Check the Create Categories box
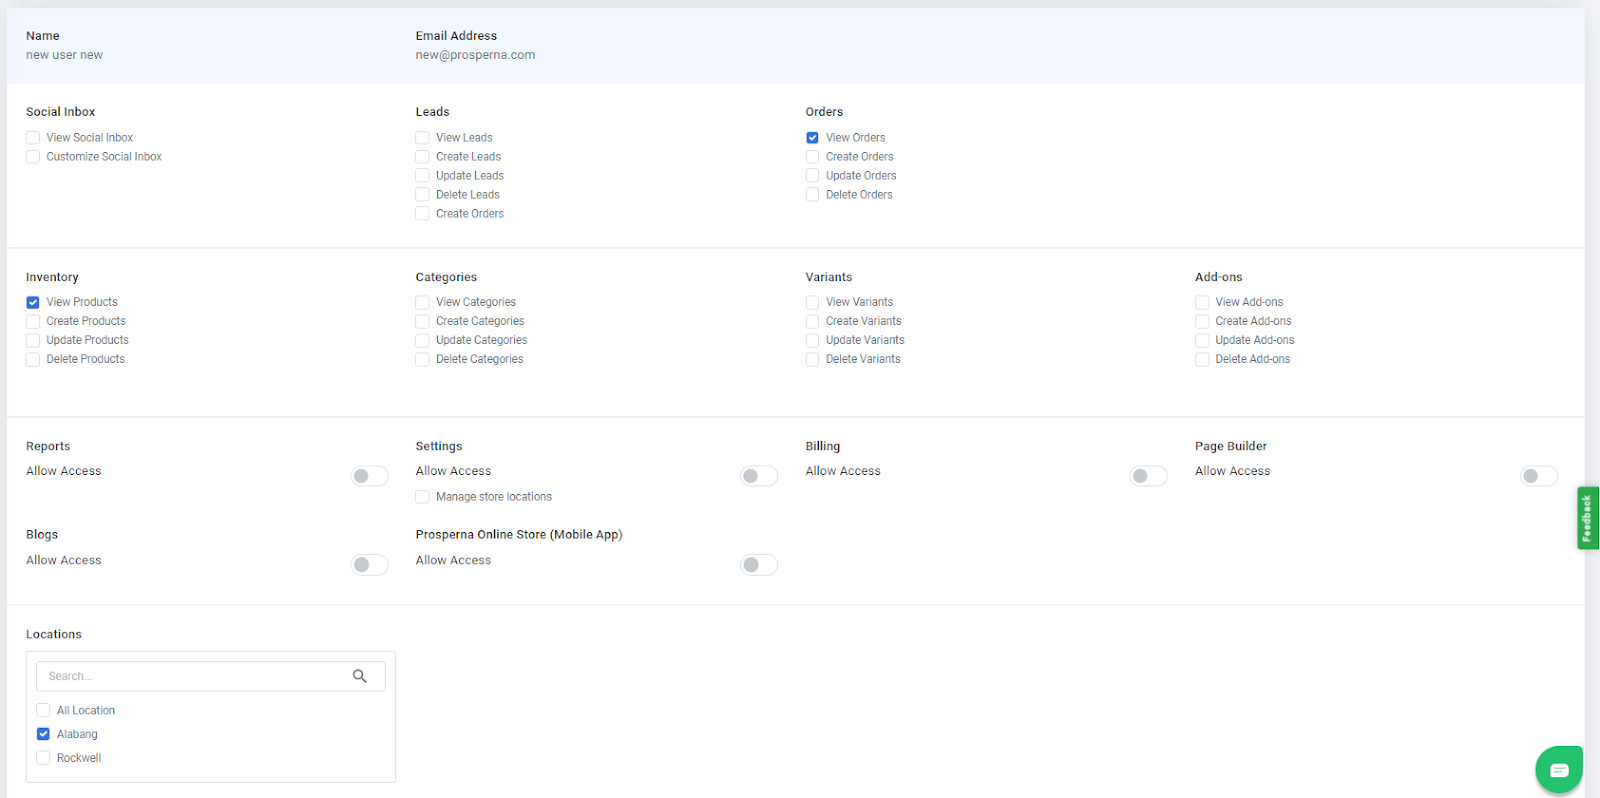The image size is (1600, 798). click(x=422, y=321)
